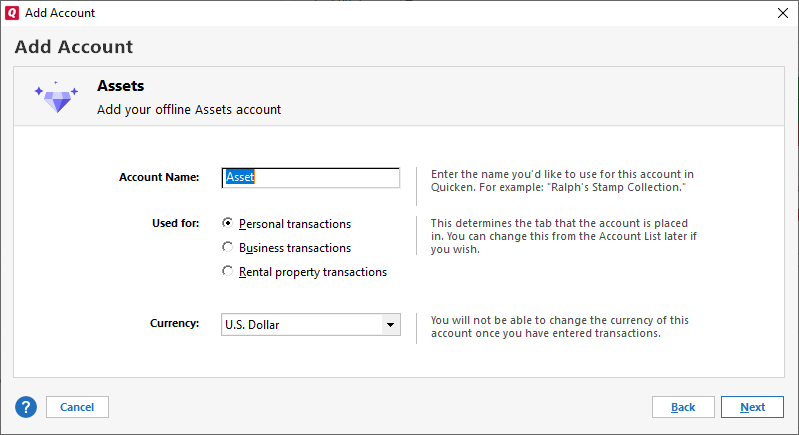The width and height of the screenshot is (799, 435).
Task: Close the Add Account dialog window
Action: (781, 14)
